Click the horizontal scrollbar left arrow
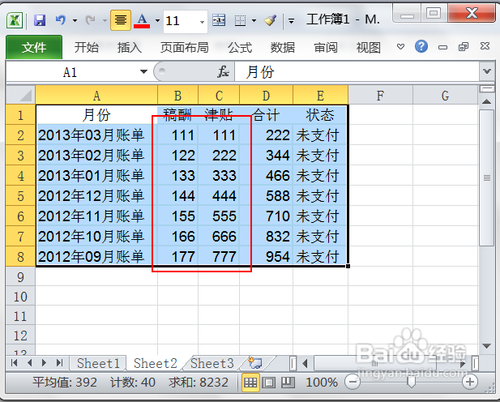This screenshot has width=500, height=402. 304,363
